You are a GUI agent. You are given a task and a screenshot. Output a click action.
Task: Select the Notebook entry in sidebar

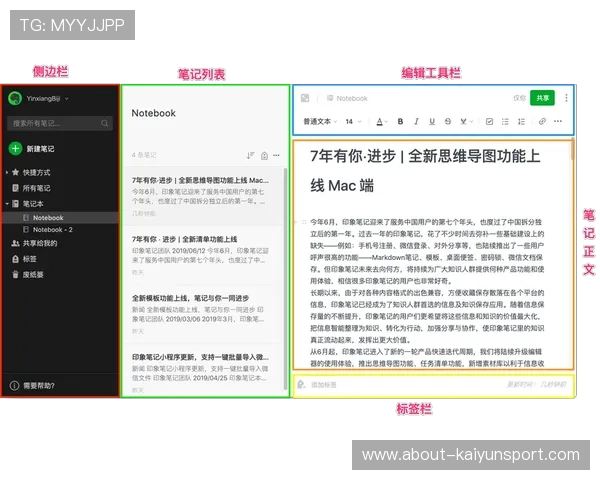click(x=60, y=218)
